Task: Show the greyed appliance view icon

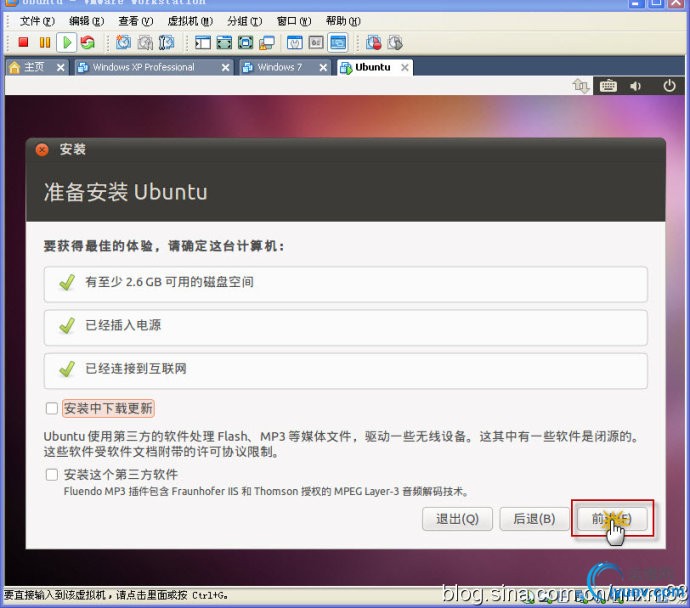Action: coord(316,42)
